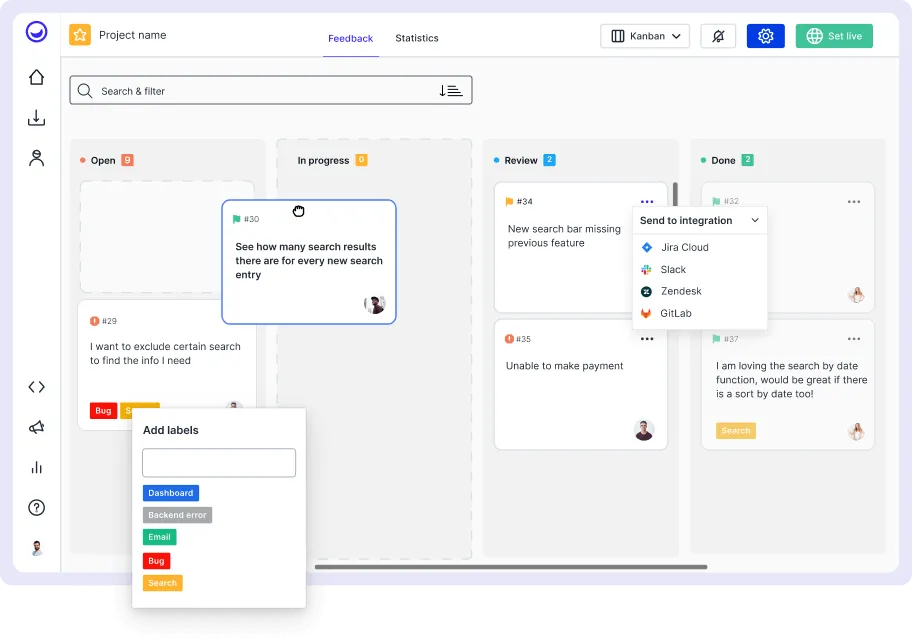Select the Home icon in the sidebar
This screenshot has height=640, width=912.
36,76
